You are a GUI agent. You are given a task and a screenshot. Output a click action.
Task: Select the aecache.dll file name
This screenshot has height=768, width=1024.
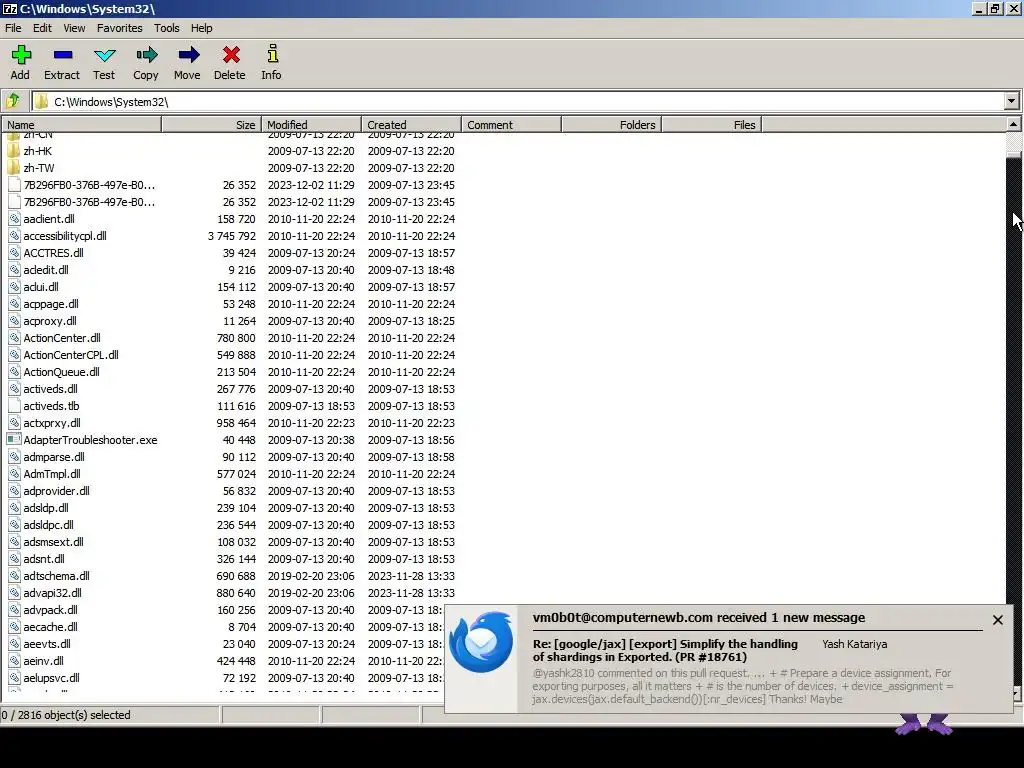(x=50, y=626)
